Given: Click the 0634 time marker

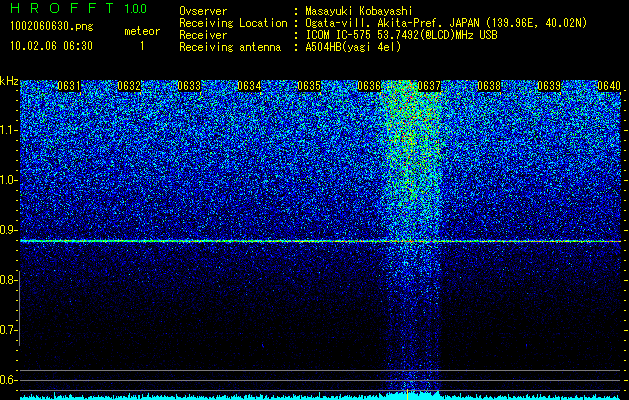Looking at the screenshot, I should (x=249, y=86).
